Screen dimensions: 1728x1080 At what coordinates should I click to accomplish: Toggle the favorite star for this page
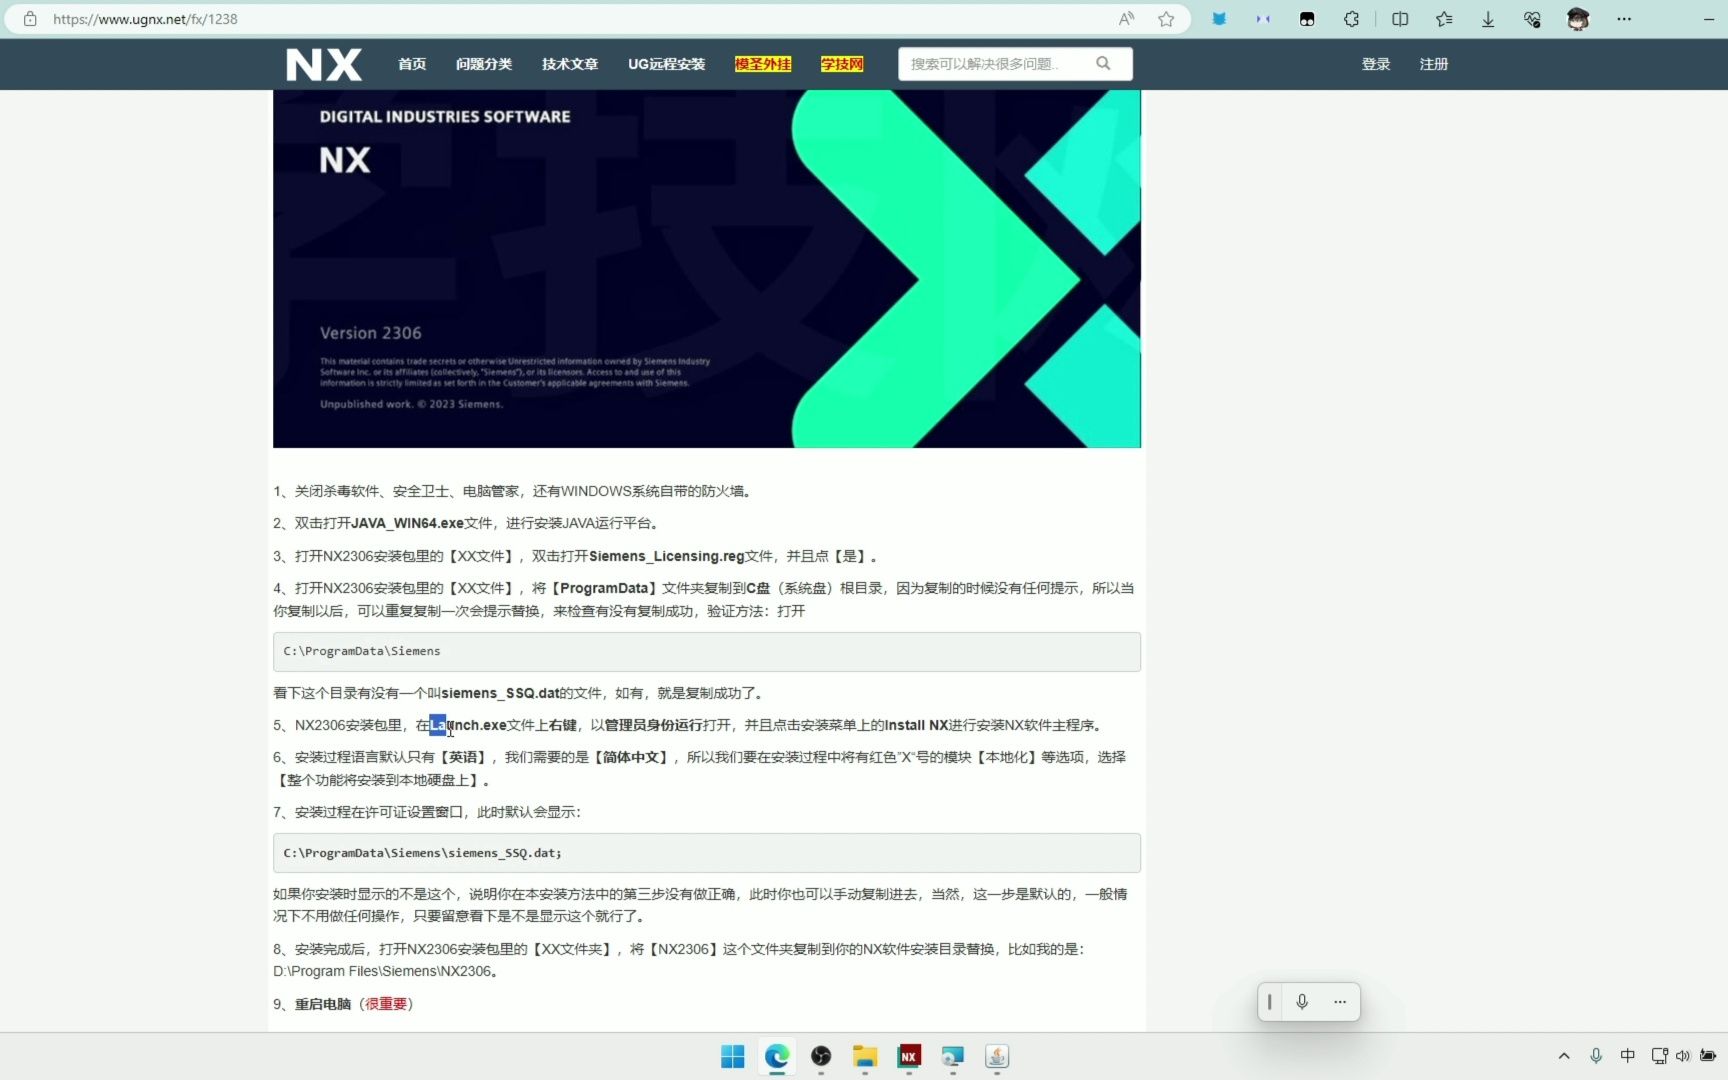tap(1165, 18)
